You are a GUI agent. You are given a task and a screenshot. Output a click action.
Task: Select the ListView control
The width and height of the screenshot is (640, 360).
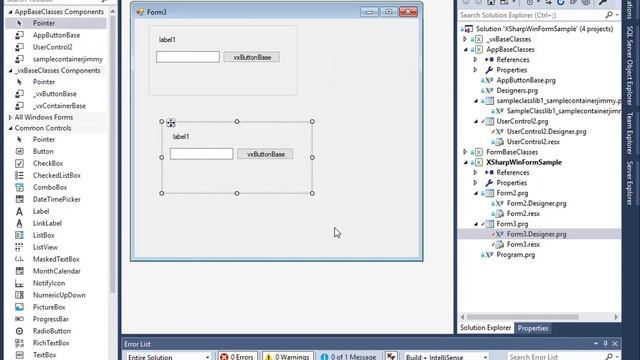pos(45,247)
